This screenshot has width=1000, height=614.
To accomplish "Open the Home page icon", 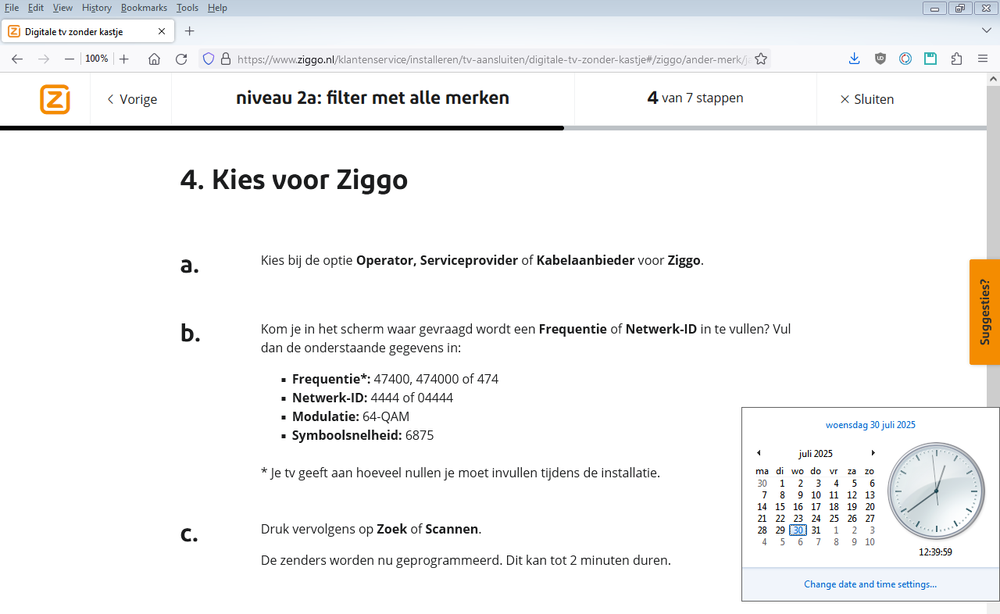I will [x=154, y=59].
